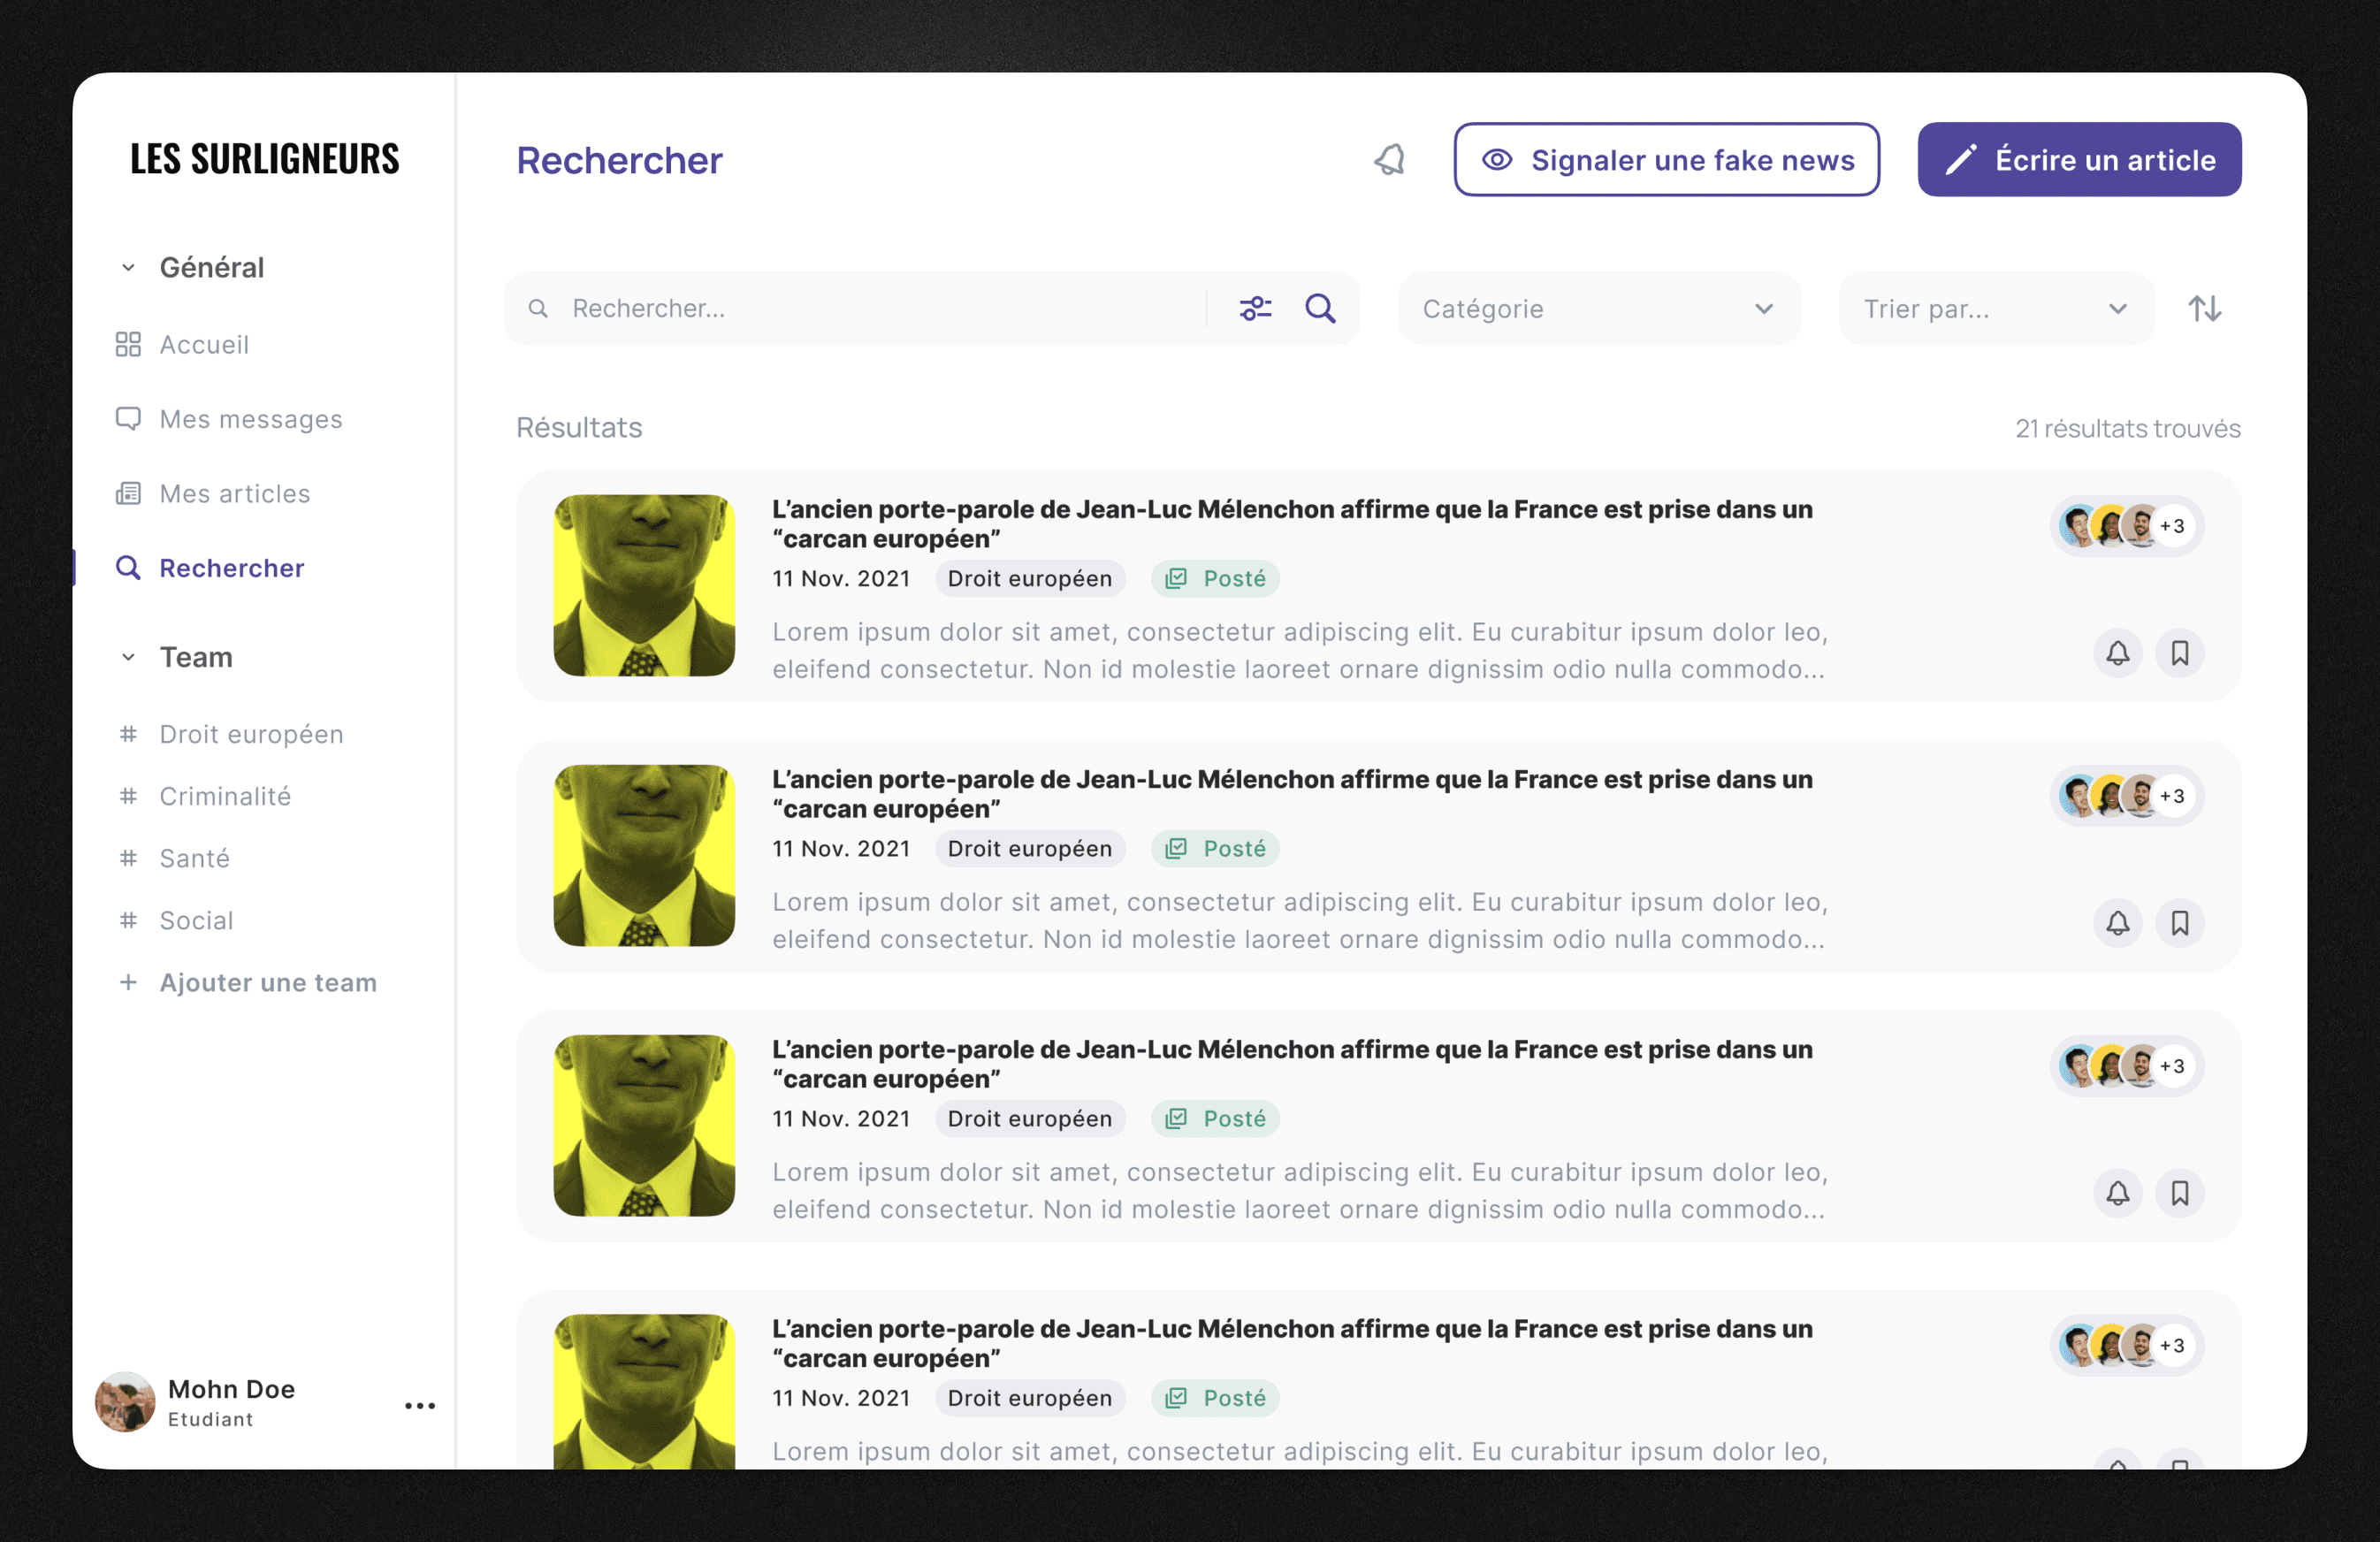This screenshot has width=2380, height=1542.
Task: Open the Santé team channel
Action: pos(194,858)
